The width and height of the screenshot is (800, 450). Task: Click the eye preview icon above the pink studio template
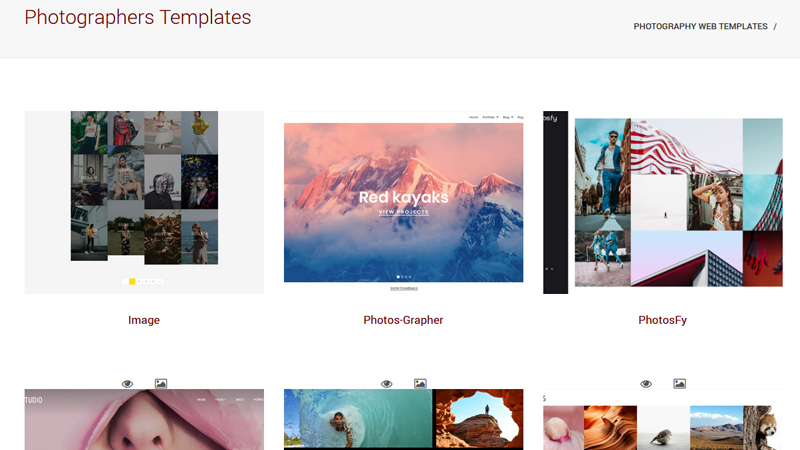(127, 384)
